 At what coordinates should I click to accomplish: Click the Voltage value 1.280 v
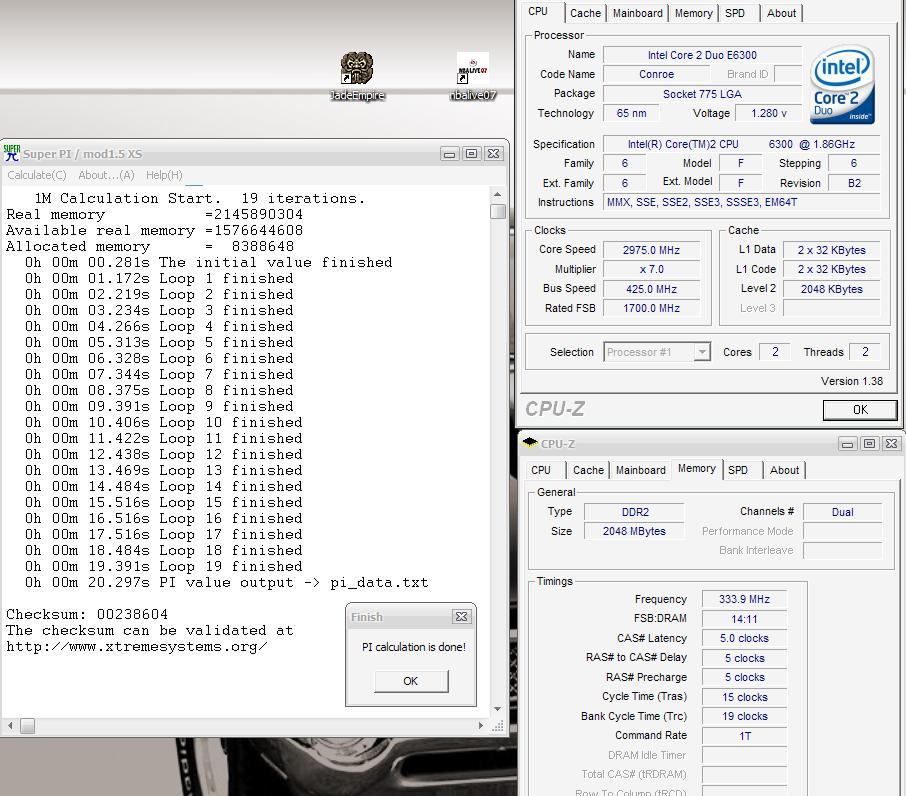pos(768,113)
